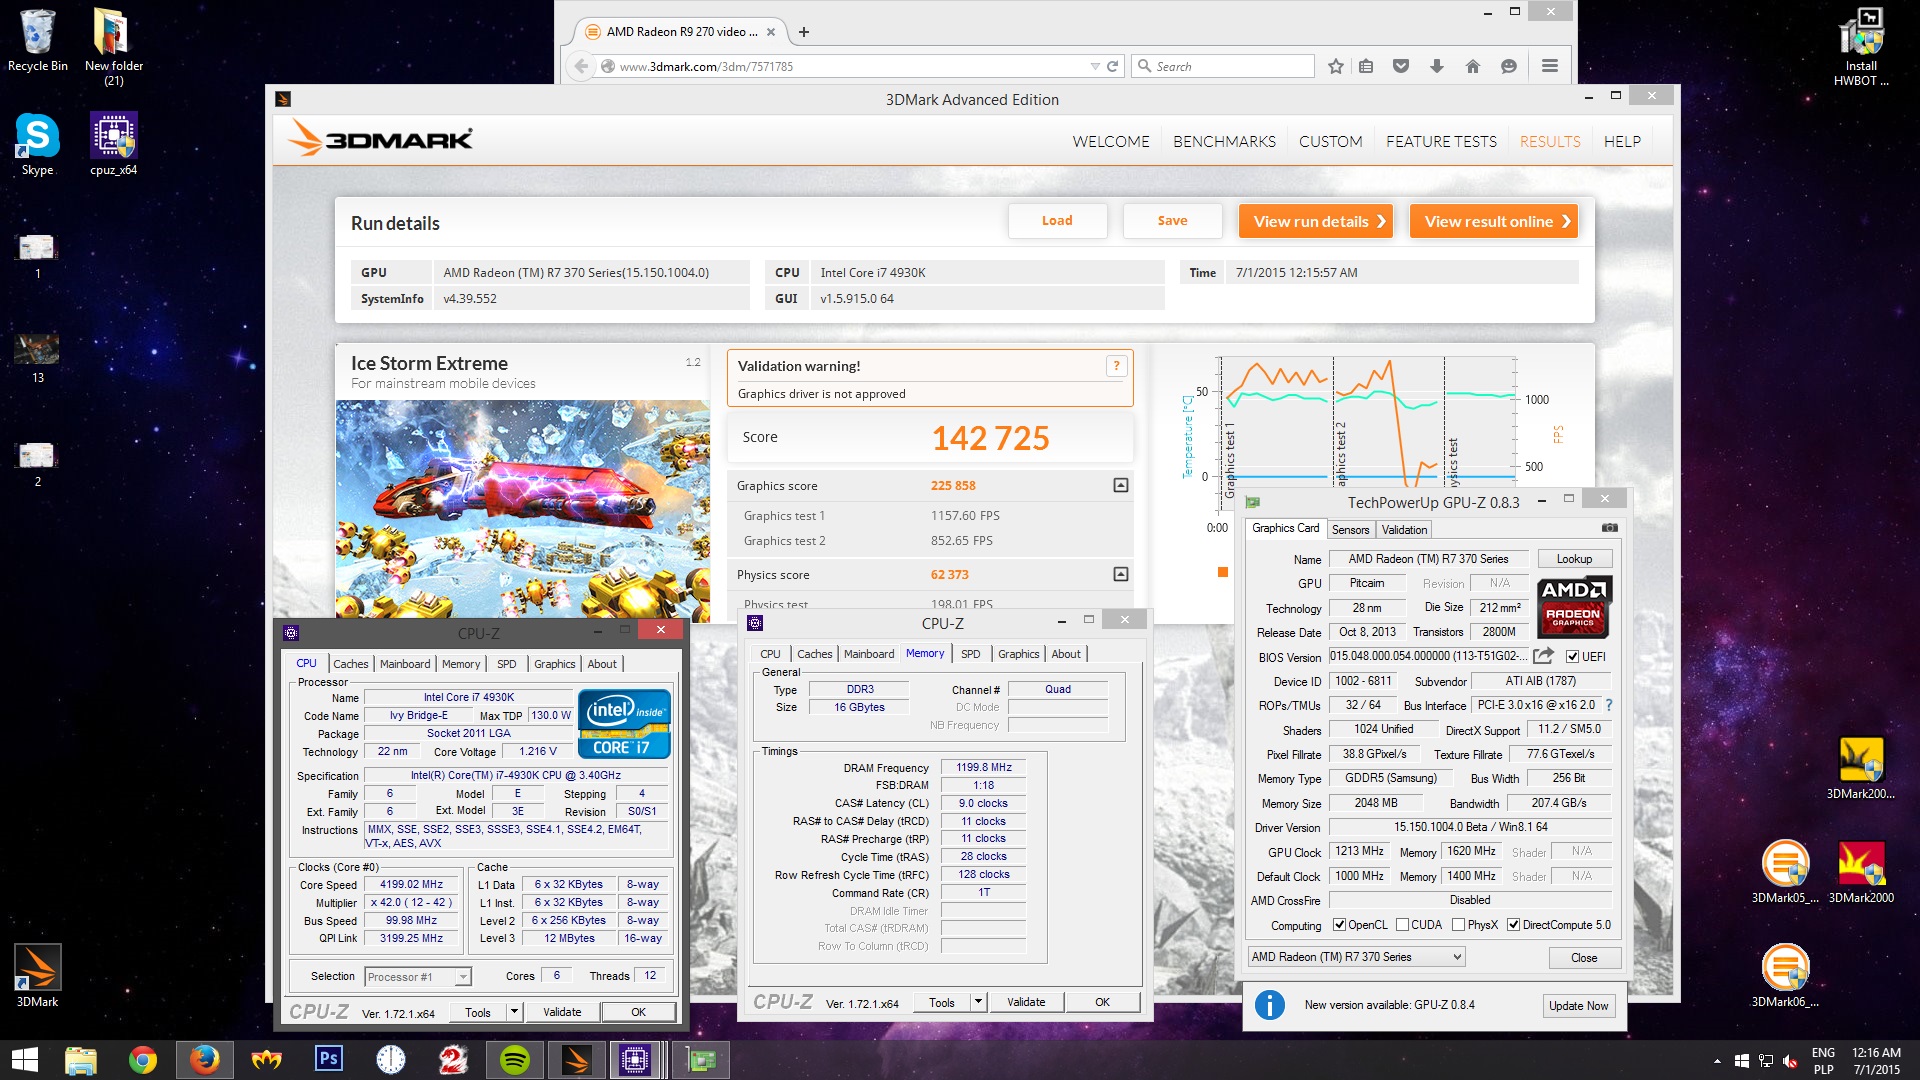Open the WELCOME tab in 3DMark
1920x1080 pixels.
pos(1111,142)
